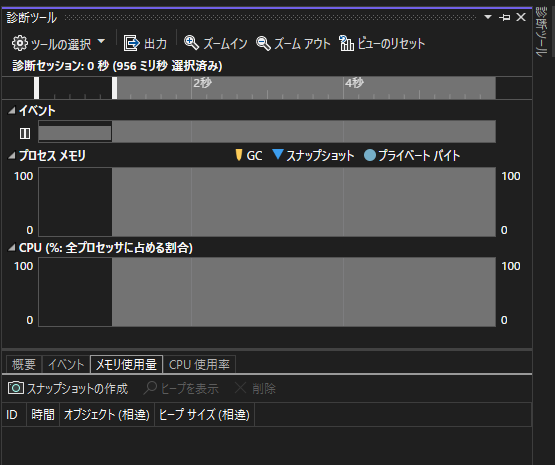This screenshot has width=555, height=465.
Task: Collapse the CPU graph section
Action: click(12, 247)
